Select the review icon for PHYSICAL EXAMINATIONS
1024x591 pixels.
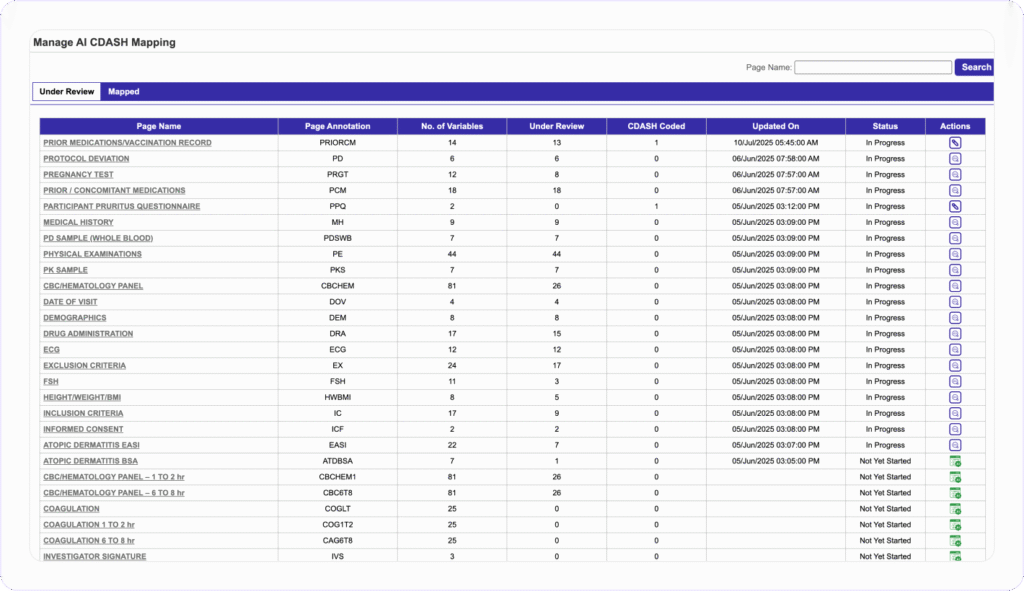(954, 254)
